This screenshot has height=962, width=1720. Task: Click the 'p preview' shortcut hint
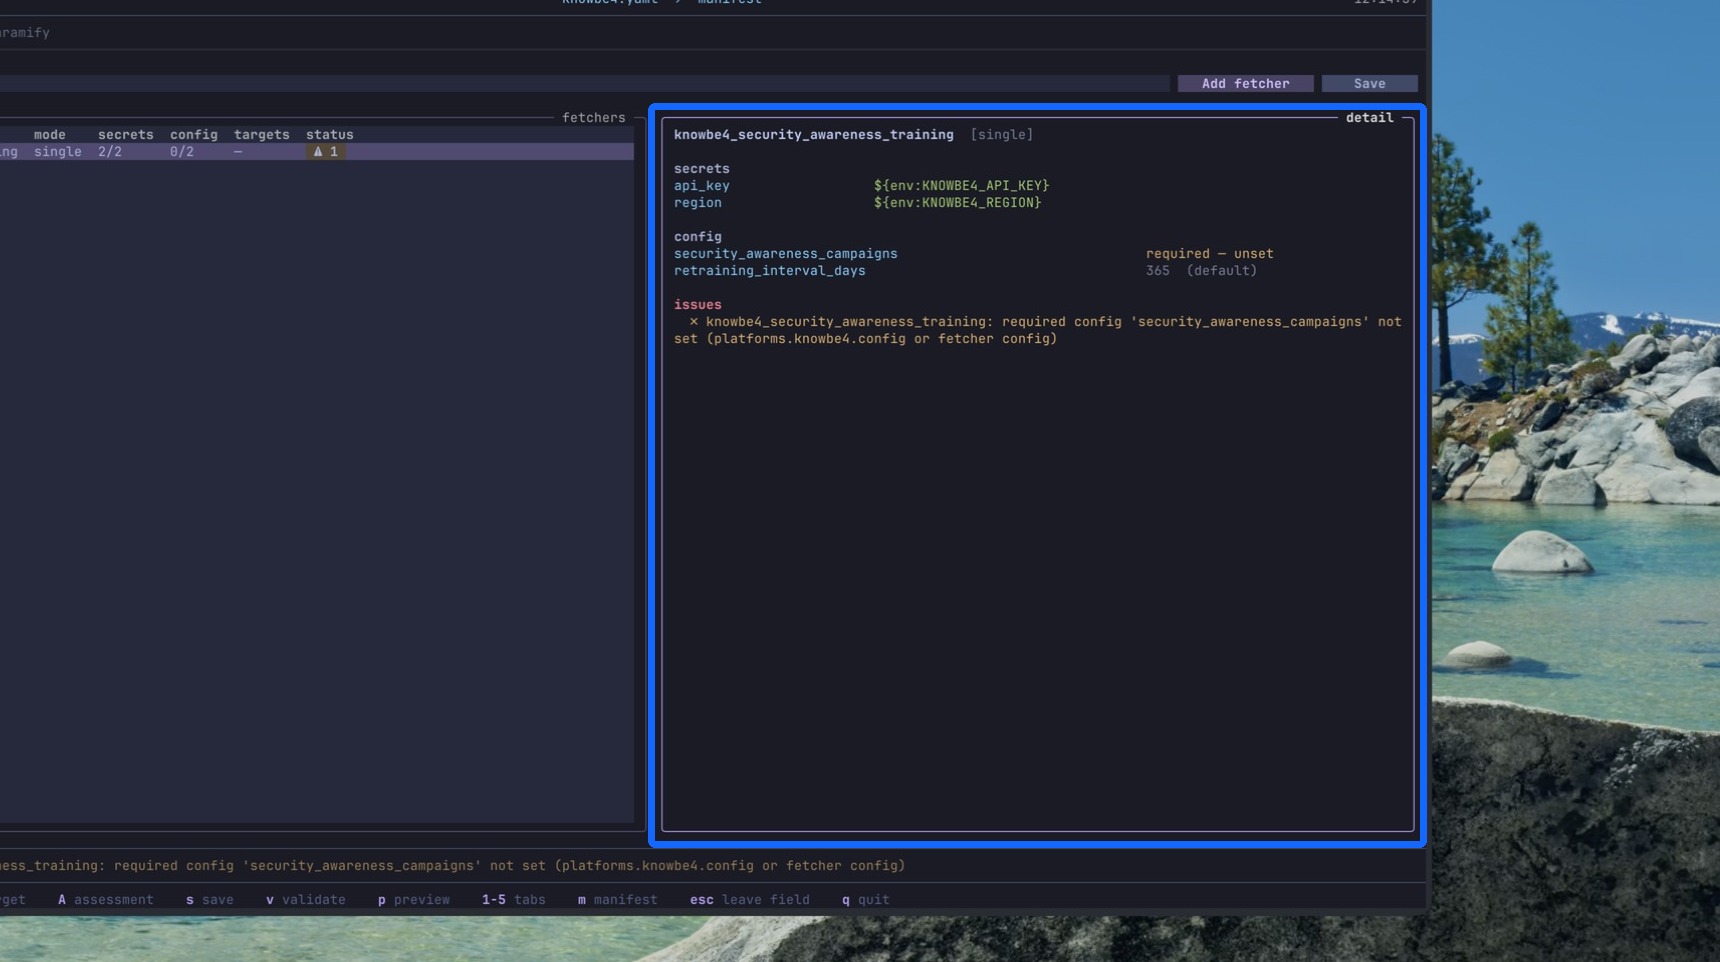click(414, 900)
